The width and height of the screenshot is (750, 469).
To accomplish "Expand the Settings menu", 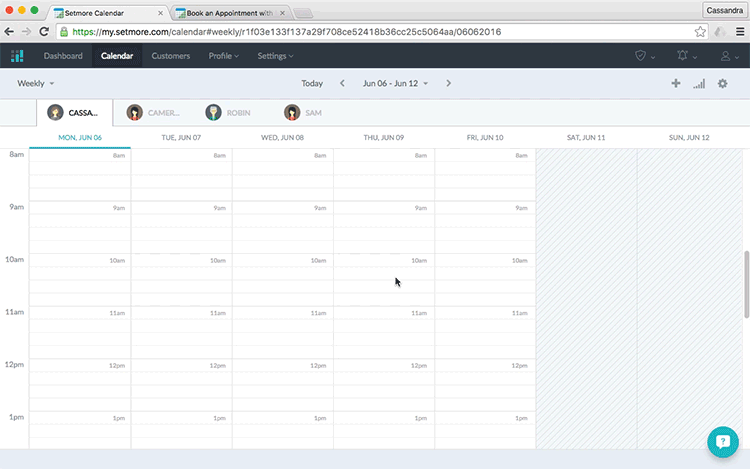I will point(276,56).
